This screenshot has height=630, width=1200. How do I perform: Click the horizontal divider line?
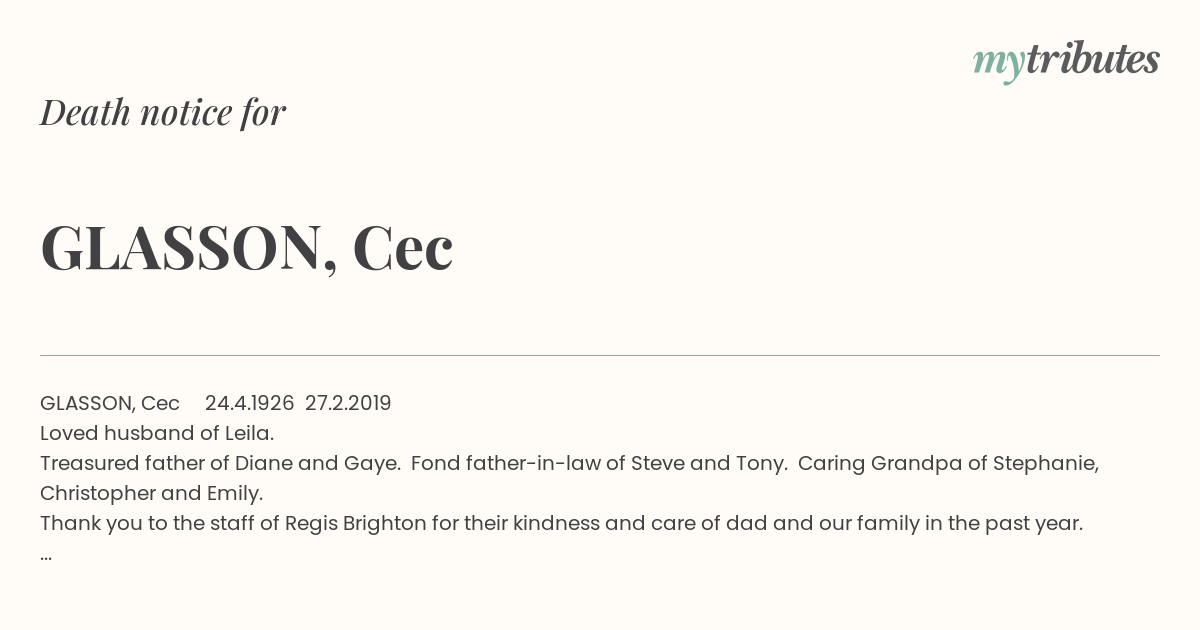pyautogui.click(x=600, y=355)
